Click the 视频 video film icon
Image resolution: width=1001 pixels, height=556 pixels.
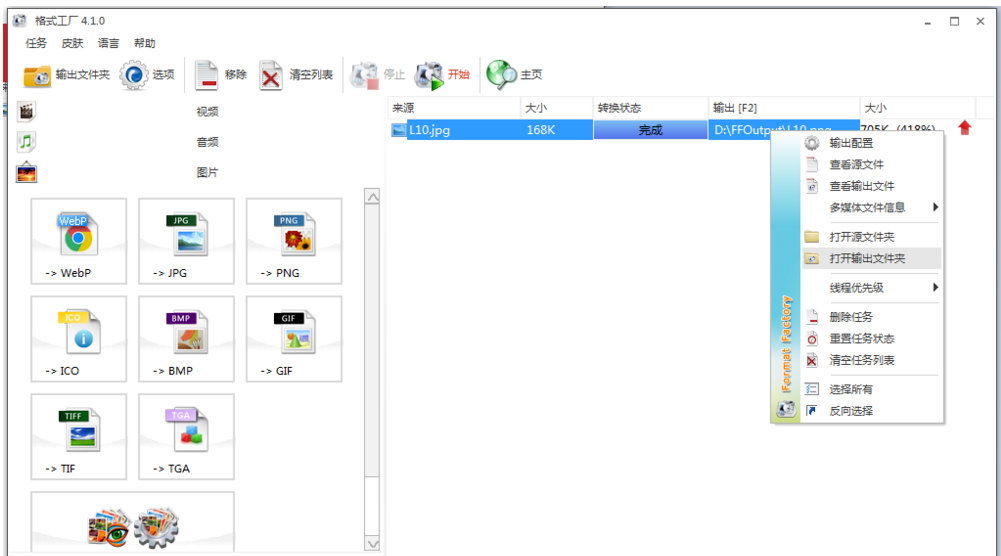click(26, 112)
